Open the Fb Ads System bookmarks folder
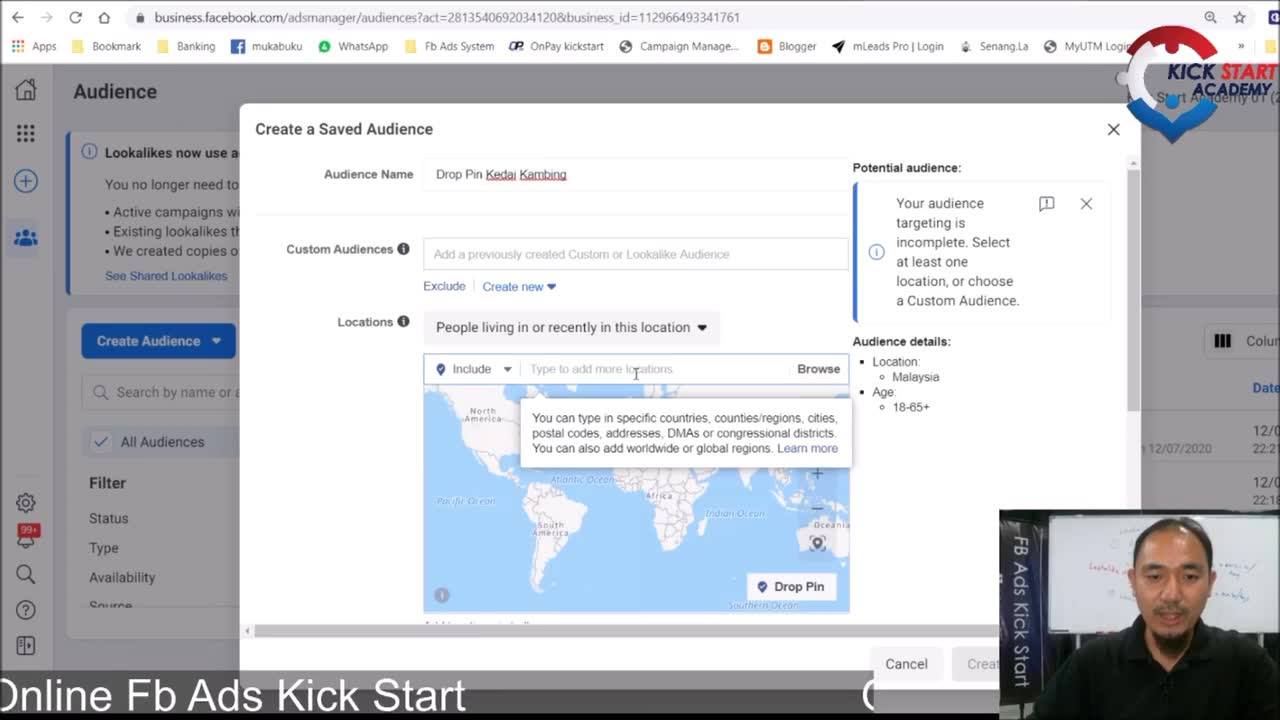Image resolution: width=1280 pixels, height=720 pixels. click(x=449, y=46)
